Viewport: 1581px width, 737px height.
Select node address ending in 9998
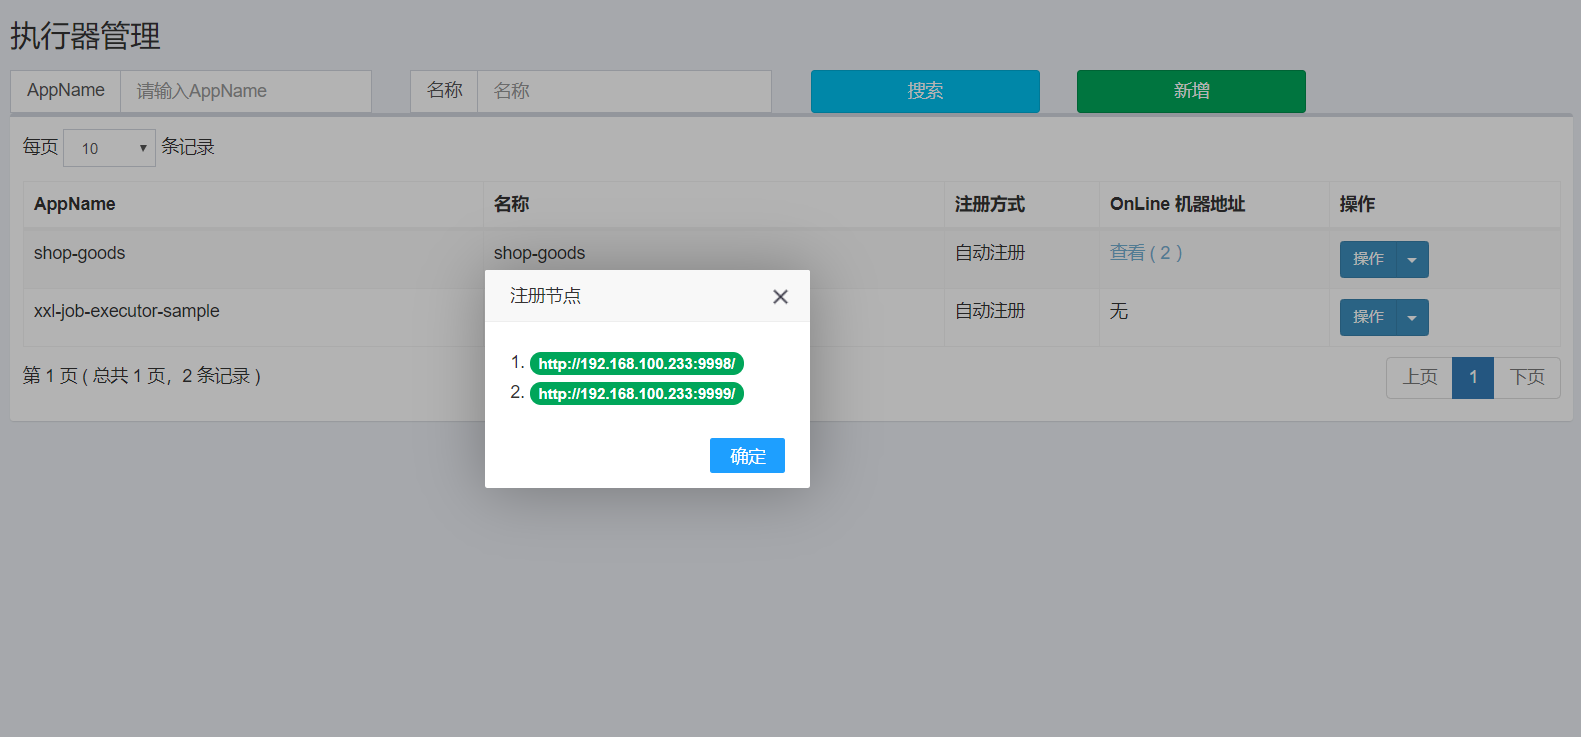637,364
